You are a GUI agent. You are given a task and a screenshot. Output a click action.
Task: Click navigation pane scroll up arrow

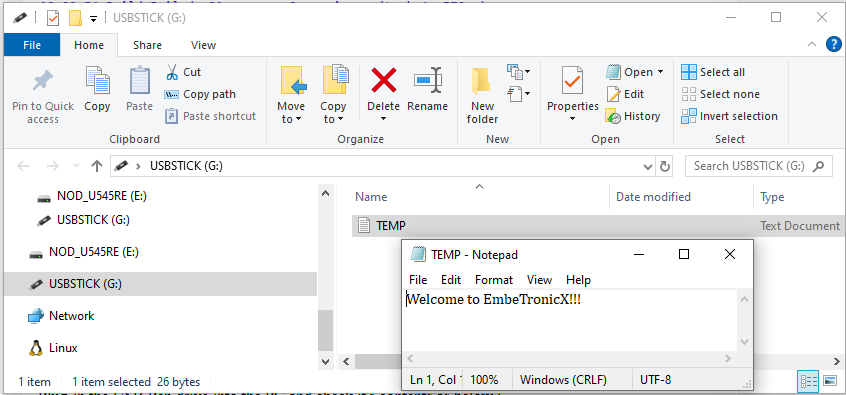click(325, 193)
